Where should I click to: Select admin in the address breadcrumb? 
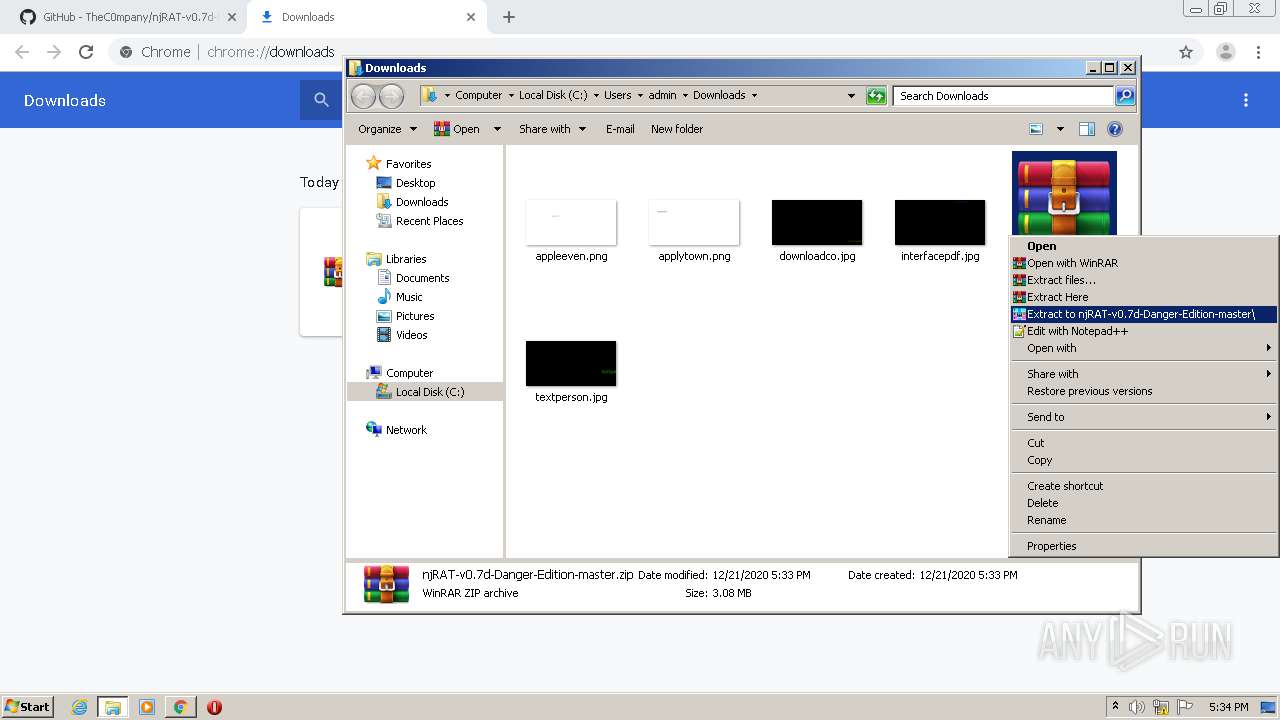click(662, 95)
